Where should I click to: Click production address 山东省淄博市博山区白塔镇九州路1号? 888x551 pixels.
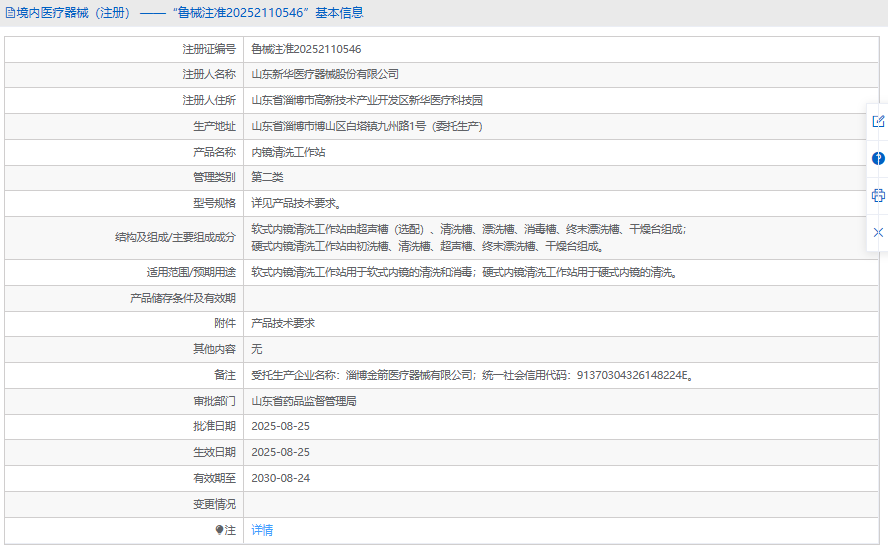point(367,126)
